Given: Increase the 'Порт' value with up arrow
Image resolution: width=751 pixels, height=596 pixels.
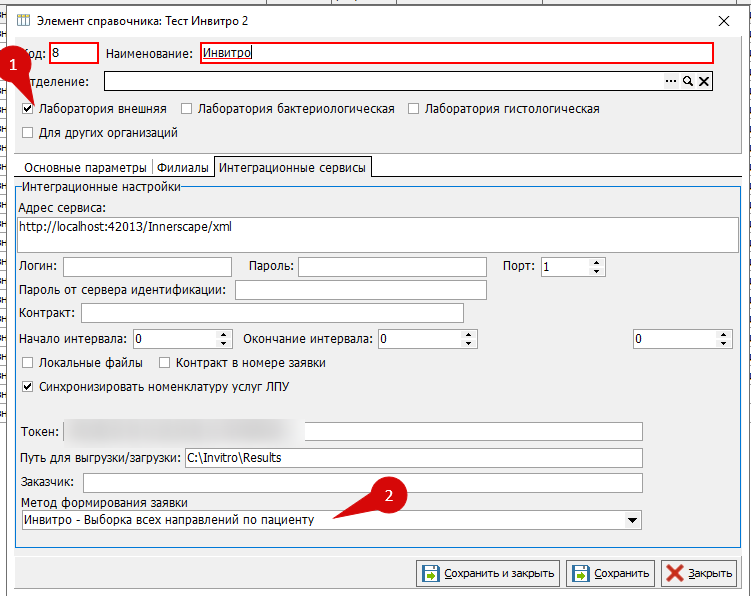Looking at the screenshot, I should (x=597, y=262).
